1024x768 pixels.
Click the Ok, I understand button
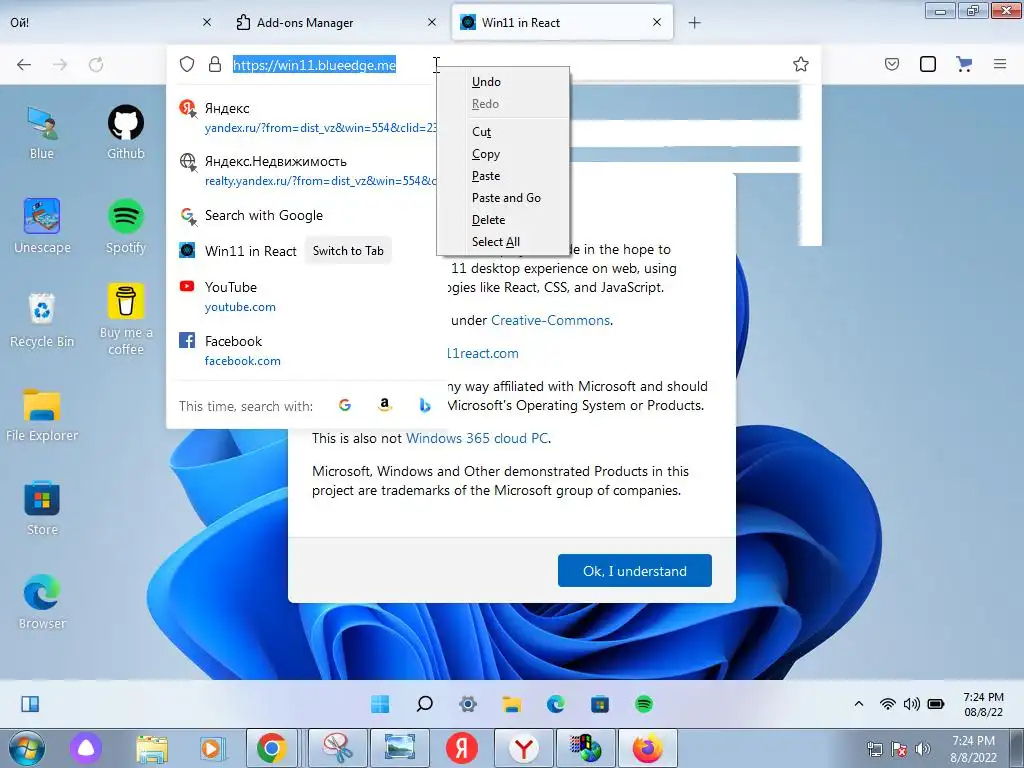635,571
